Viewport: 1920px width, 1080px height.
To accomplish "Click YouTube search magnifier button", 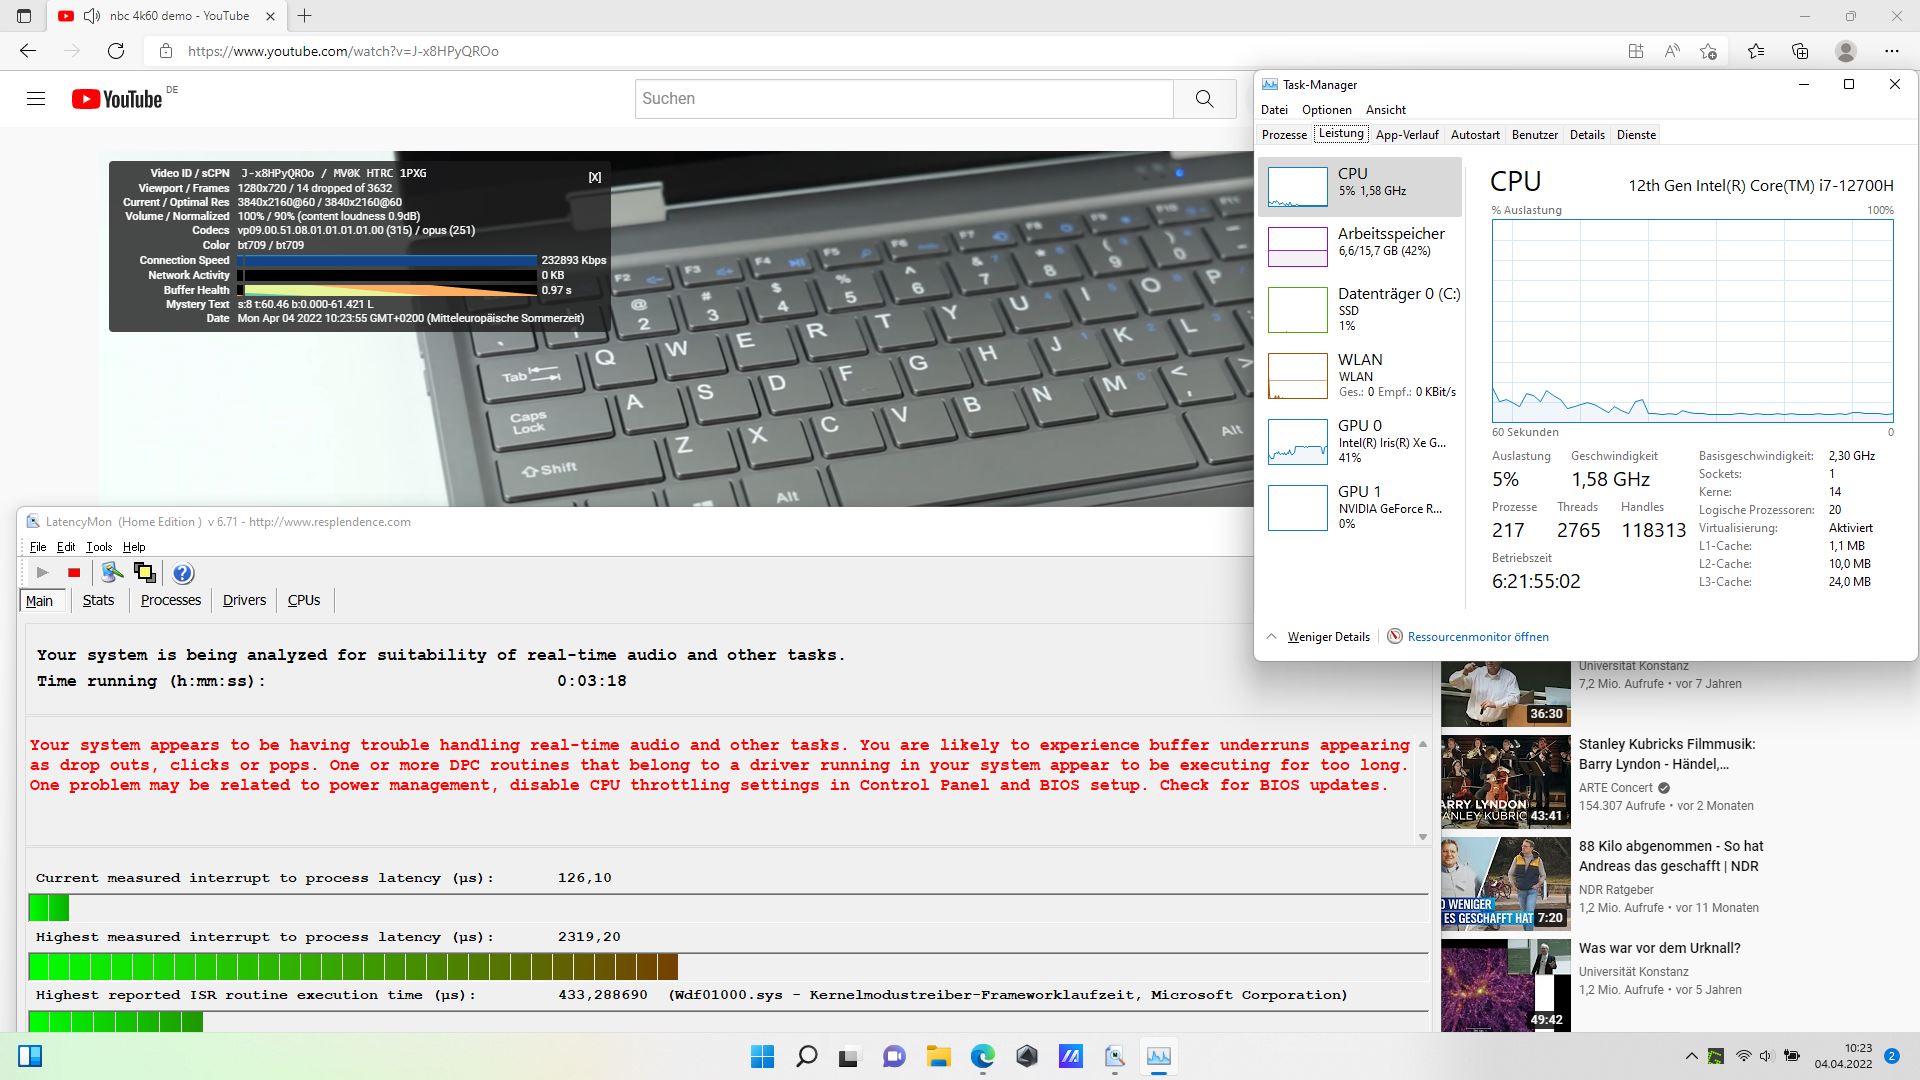I will coord(1205,98).
